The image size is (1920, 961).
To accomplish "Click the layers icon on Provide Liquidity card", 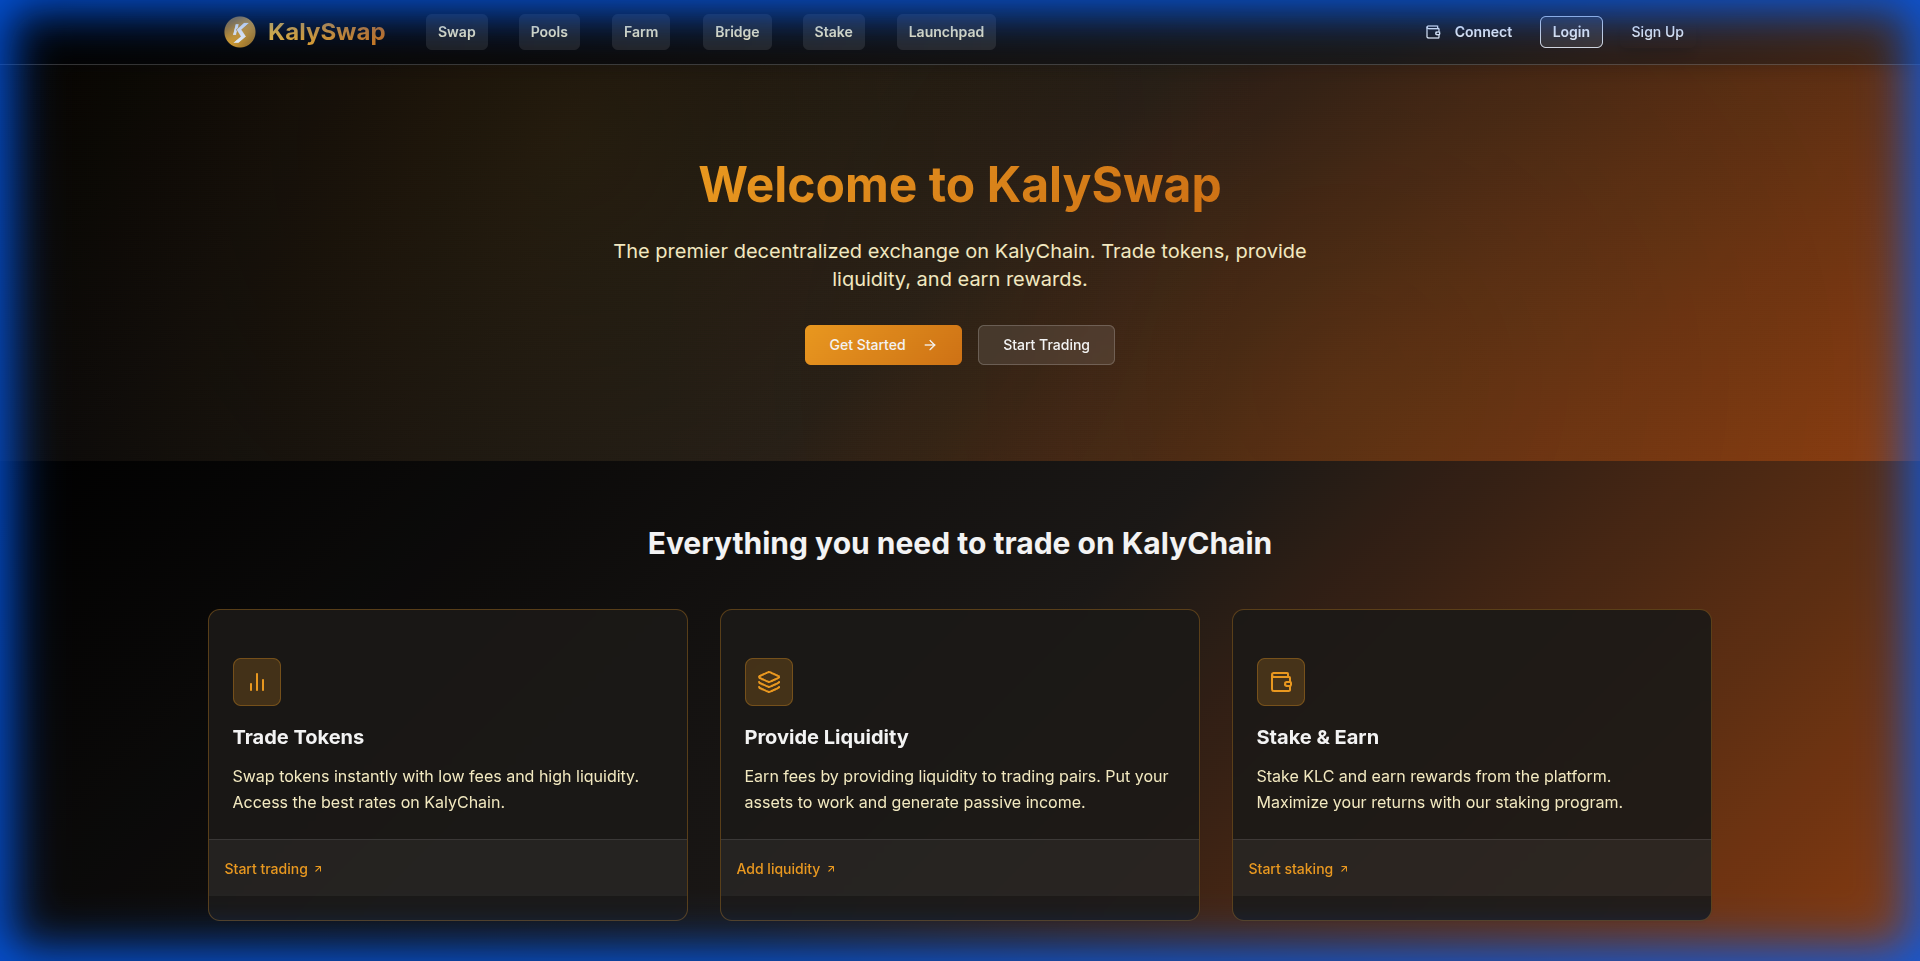I will [768, 681].
